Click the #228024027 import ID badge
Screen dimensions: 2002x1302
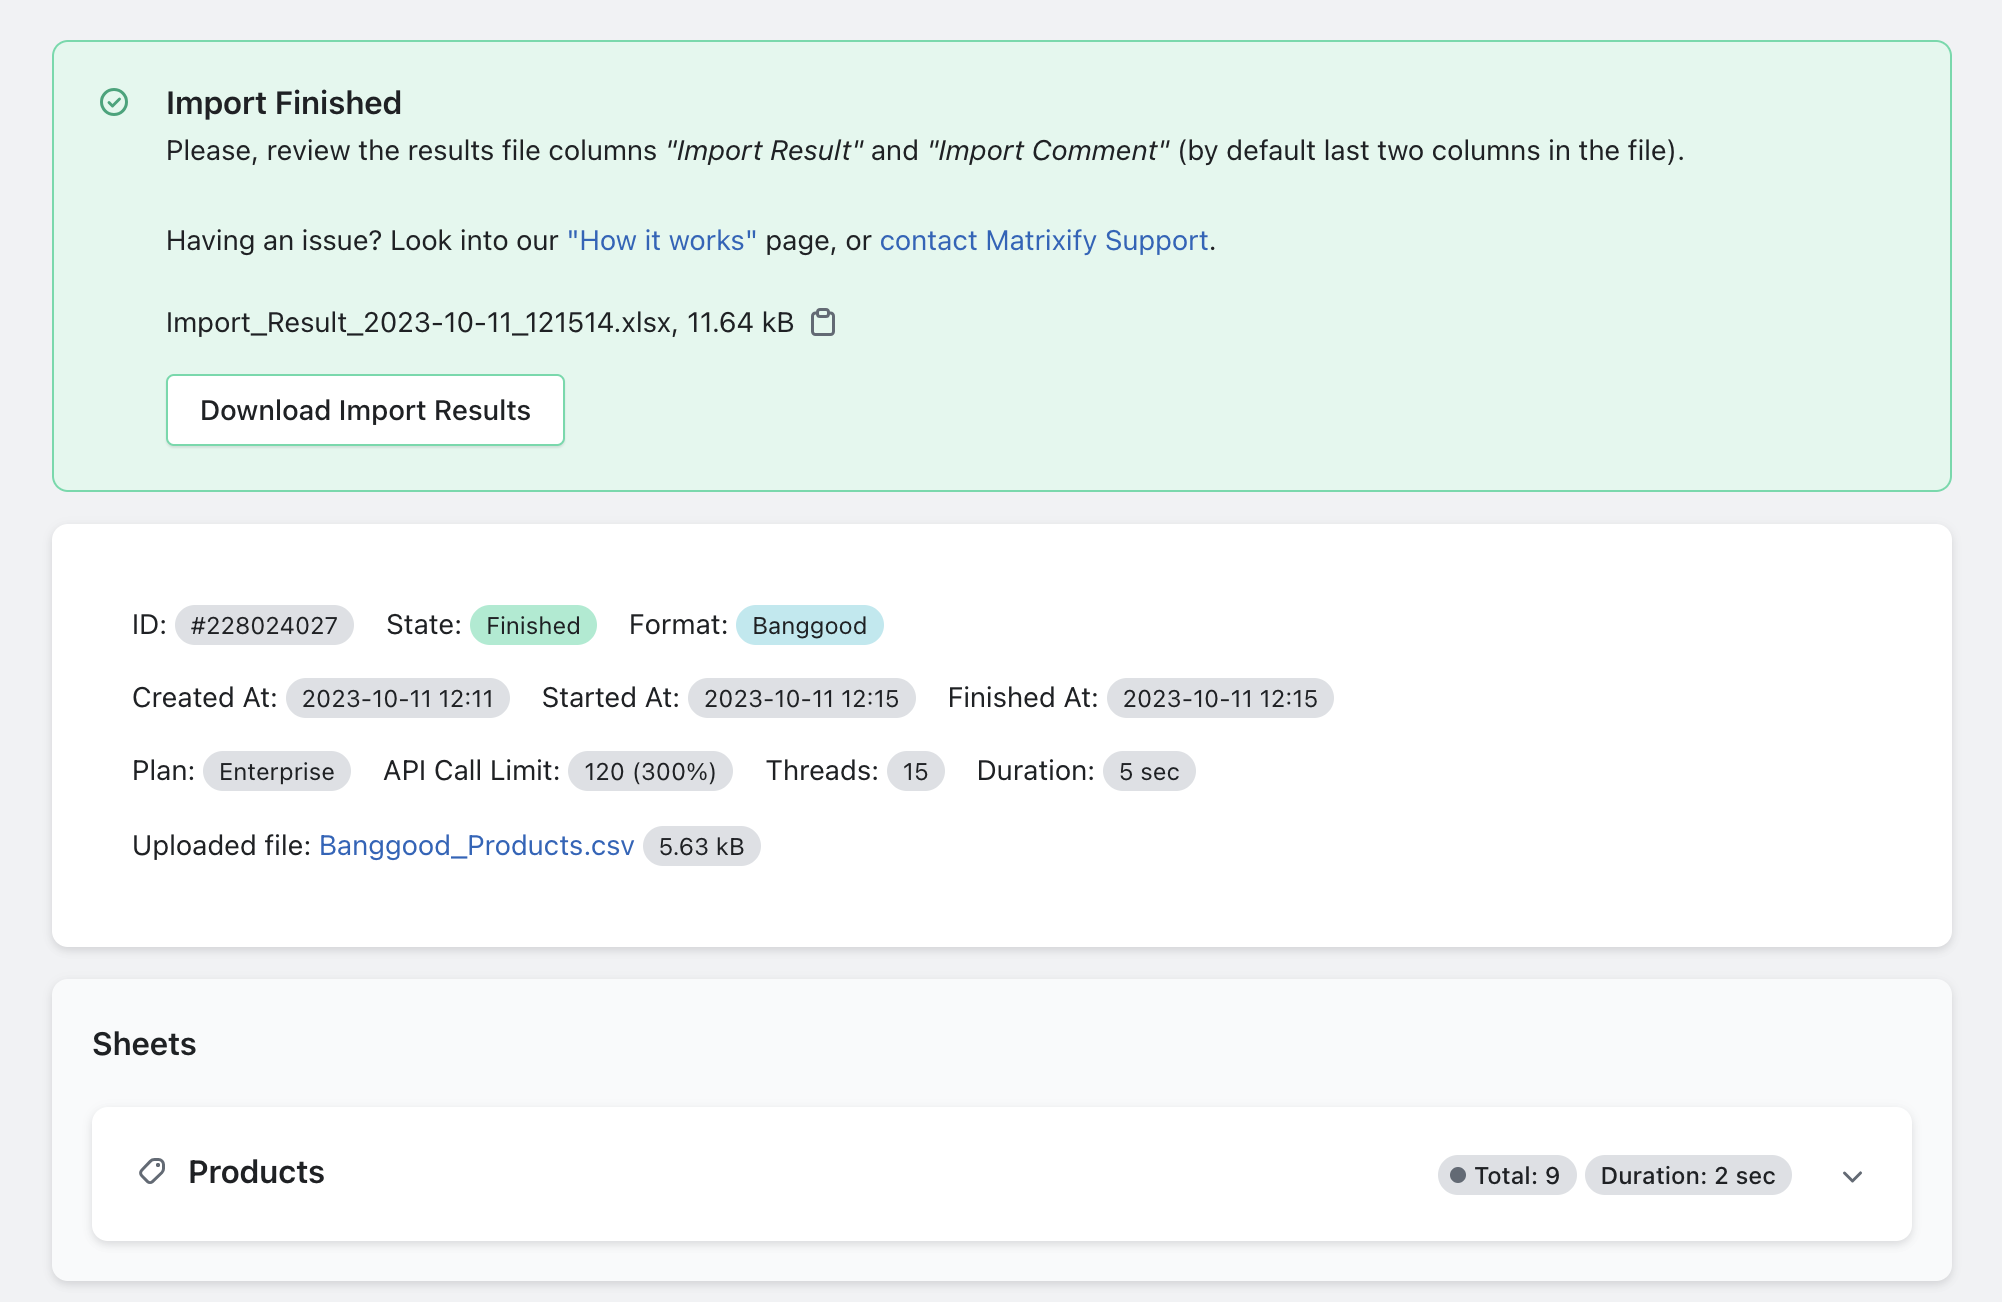[264, 624]
